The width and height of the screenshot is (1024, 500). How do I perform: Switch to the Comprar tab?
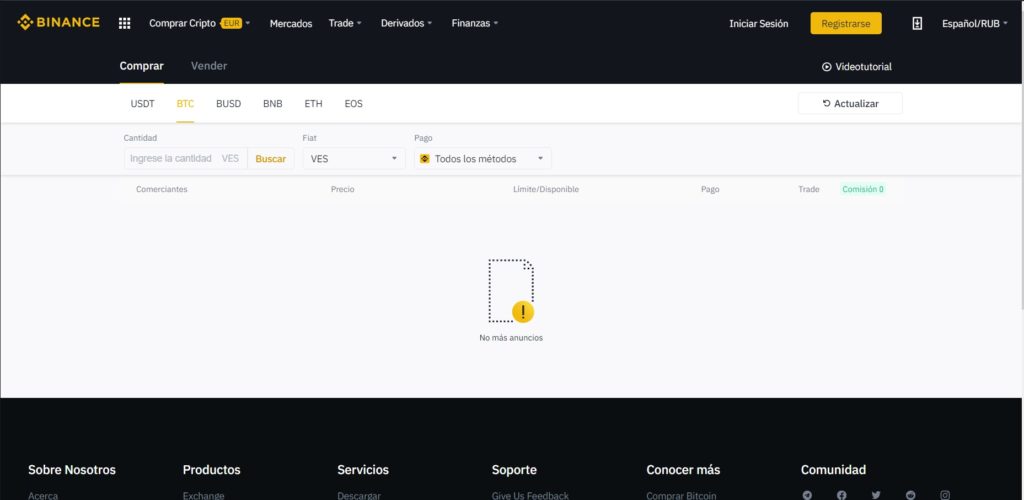pos(142,66)
